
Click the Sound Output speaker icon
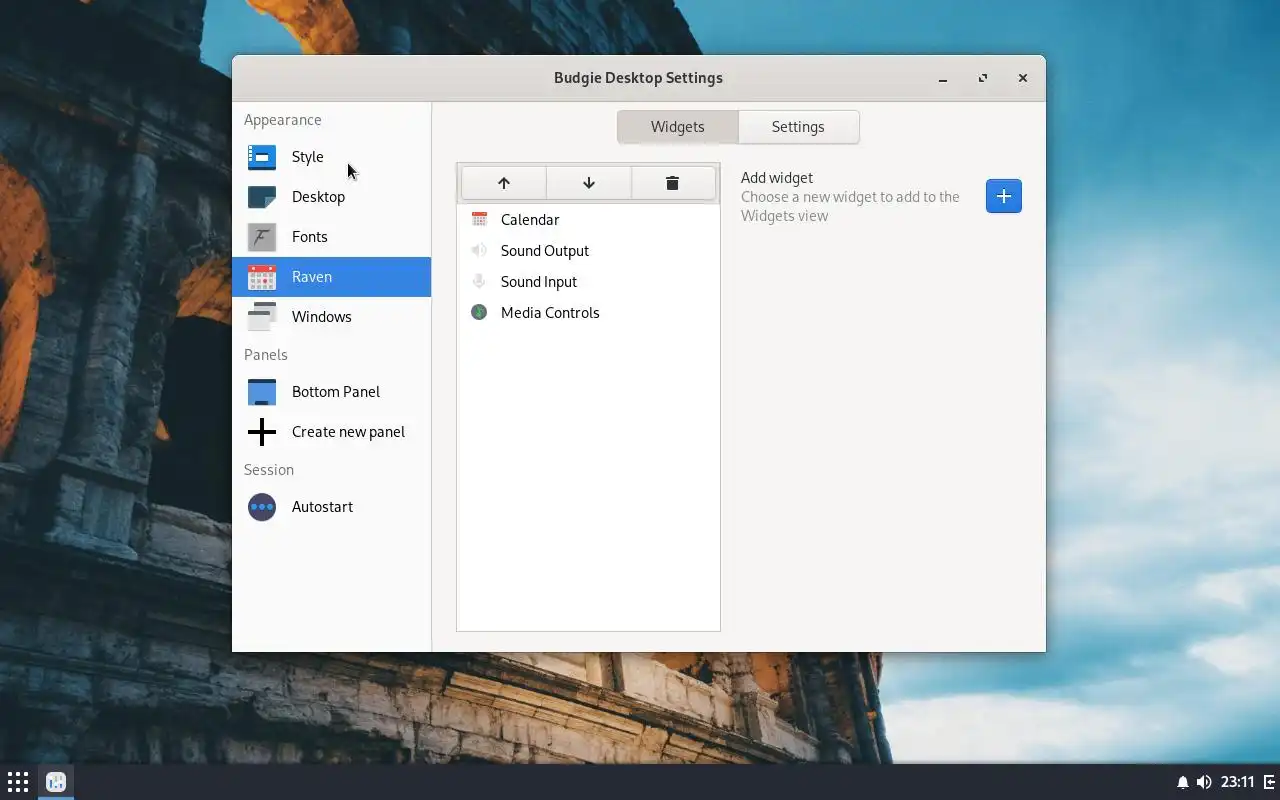pos(479,250)
